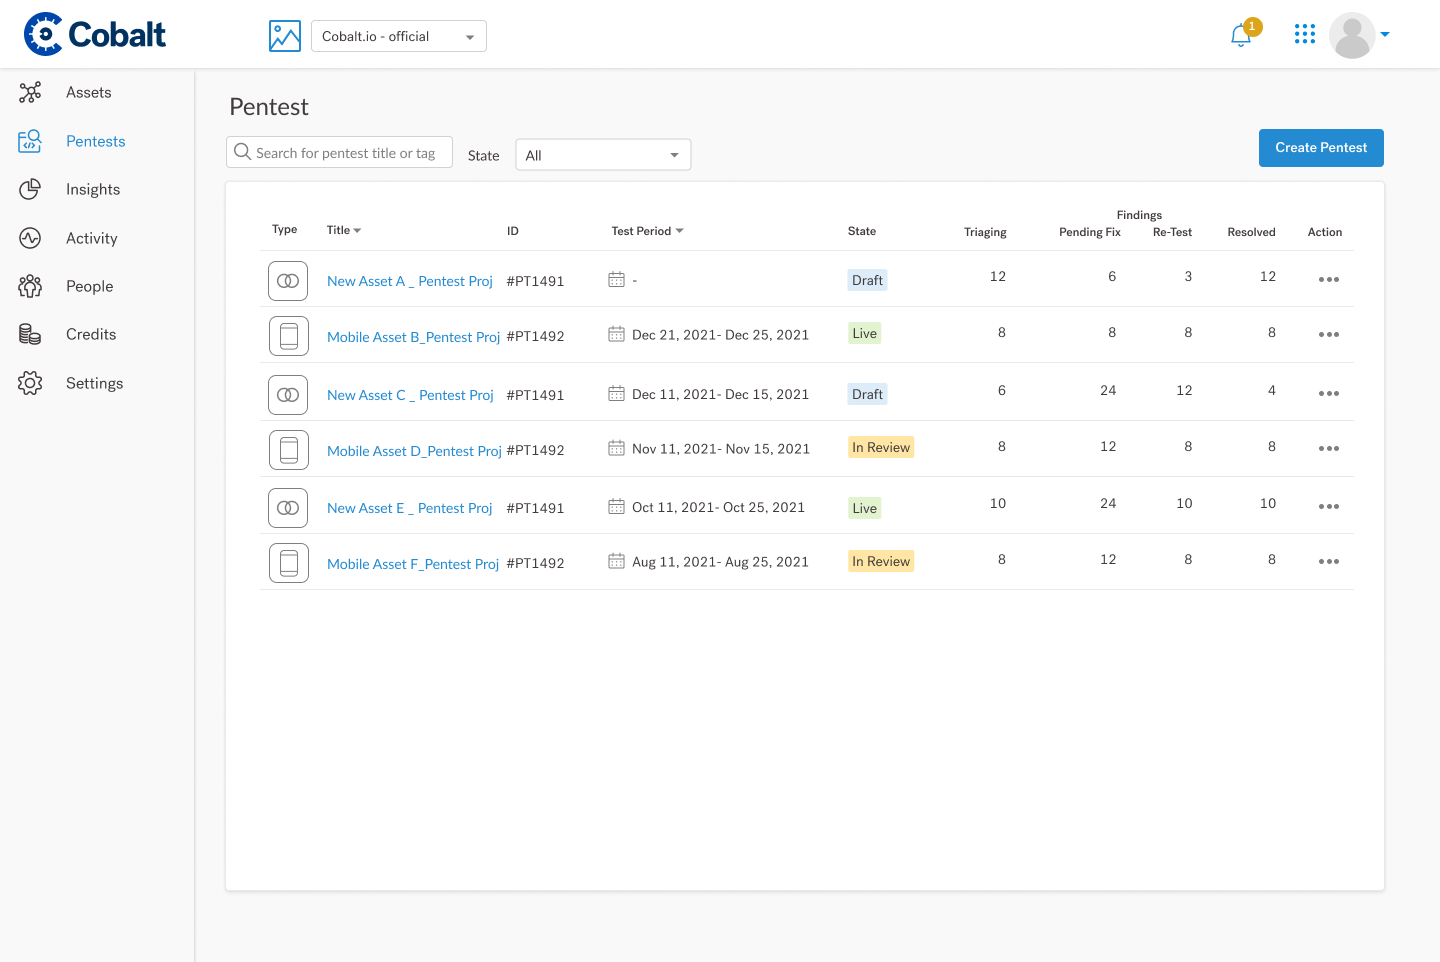Open the Assets section icon in sidebar
The height and width of the screenshot is (962, 1440).
coord(30,92)
